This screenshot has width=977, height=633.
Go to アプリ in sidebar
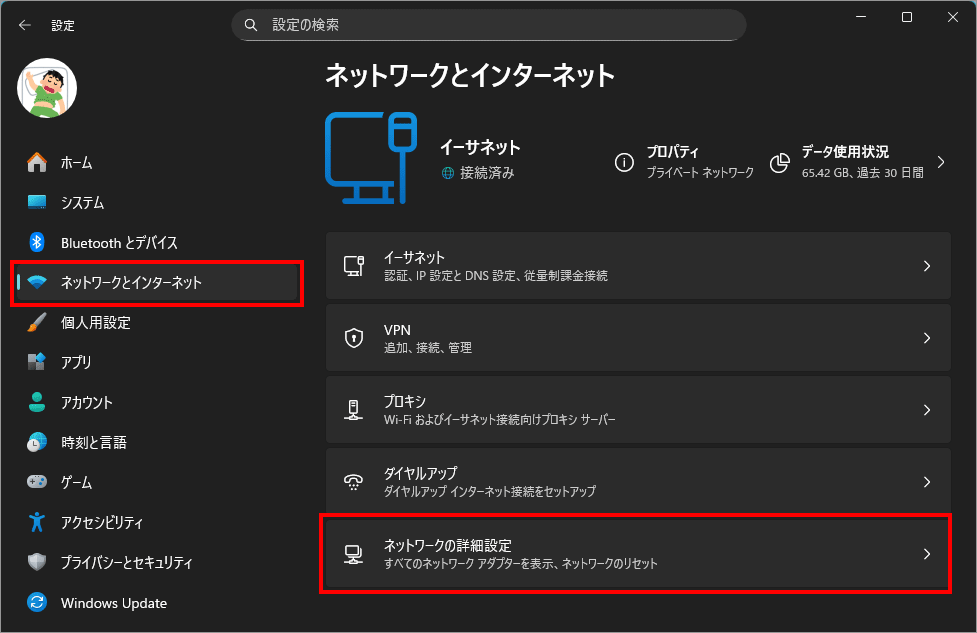pyautogui.click(x=76, y=362)
